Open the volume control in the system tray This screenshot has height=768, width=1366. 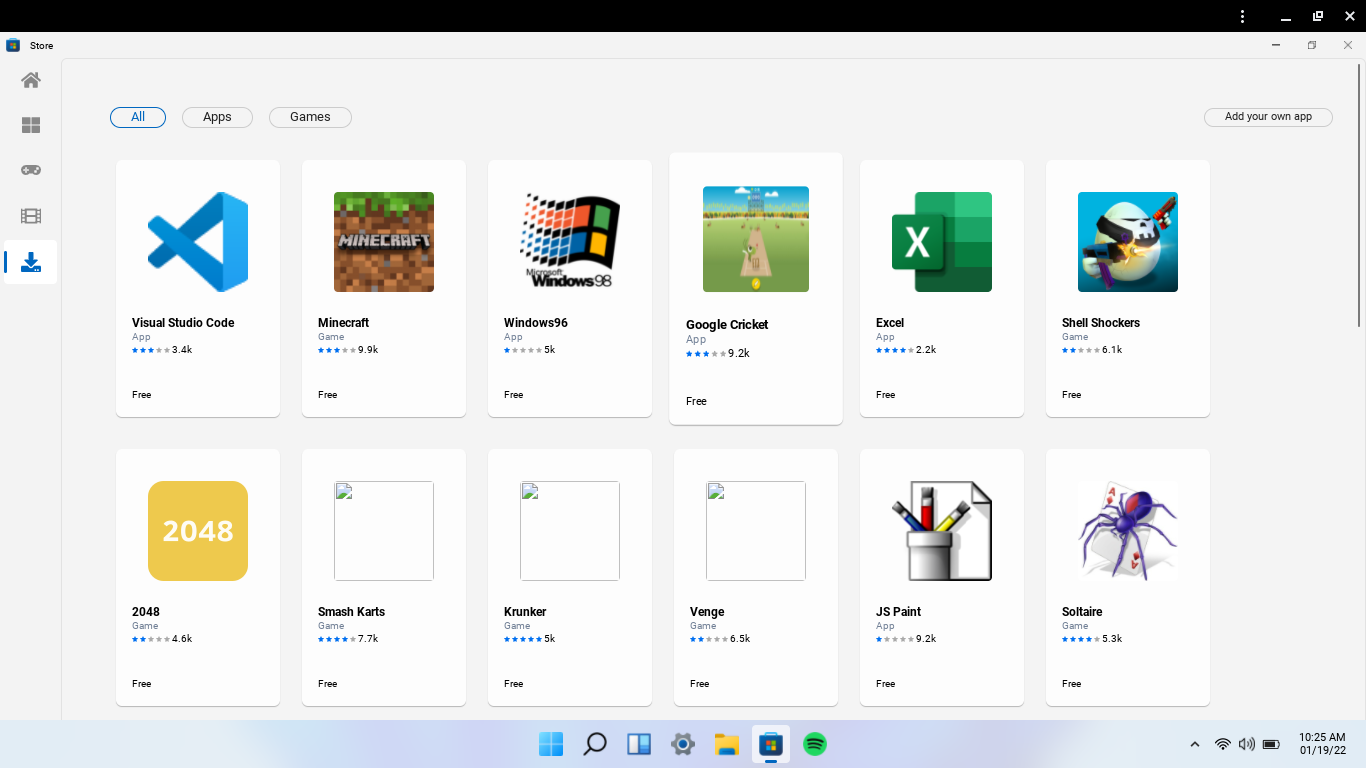1246,744
